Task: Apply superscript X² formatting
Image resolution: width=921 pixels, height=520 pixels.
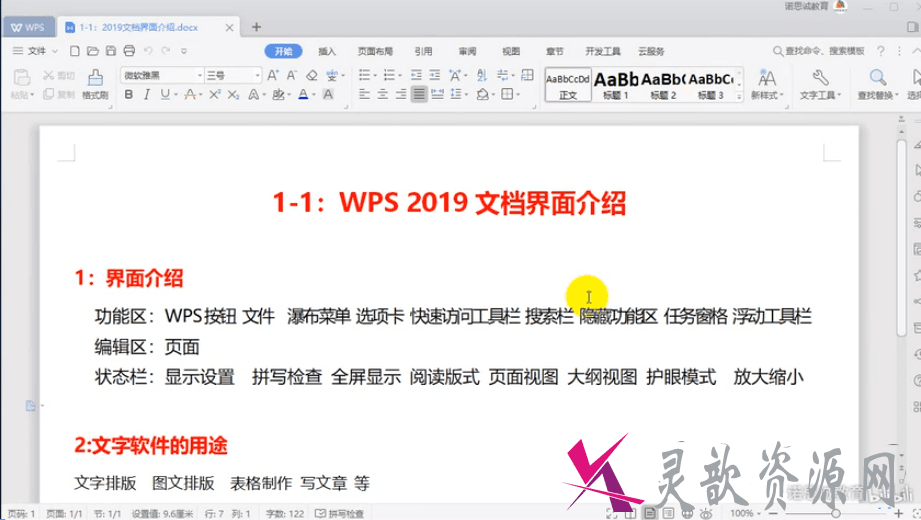Action: tap(215, 94)
